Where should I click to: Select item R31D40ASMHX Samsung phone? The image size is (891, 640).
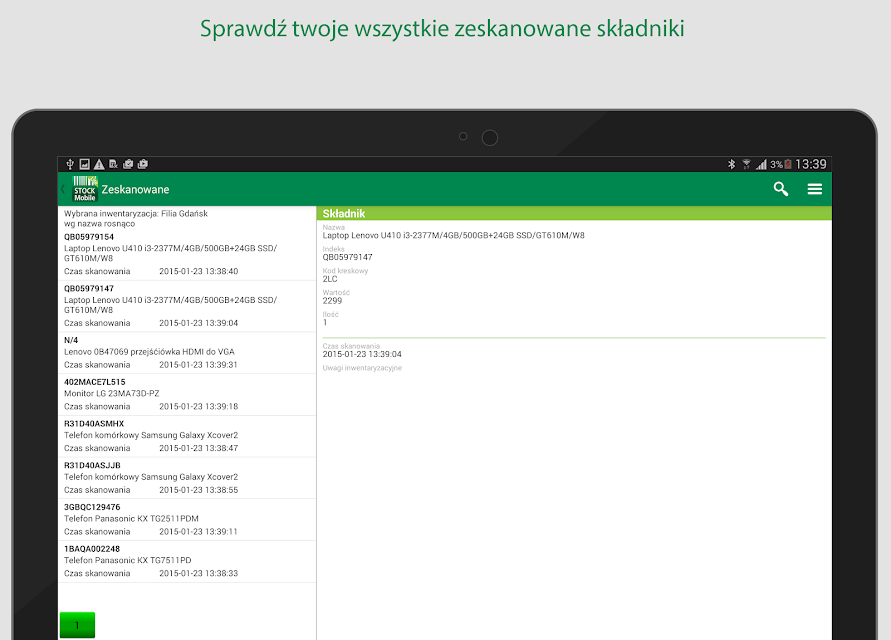click(x=187, y=436)
